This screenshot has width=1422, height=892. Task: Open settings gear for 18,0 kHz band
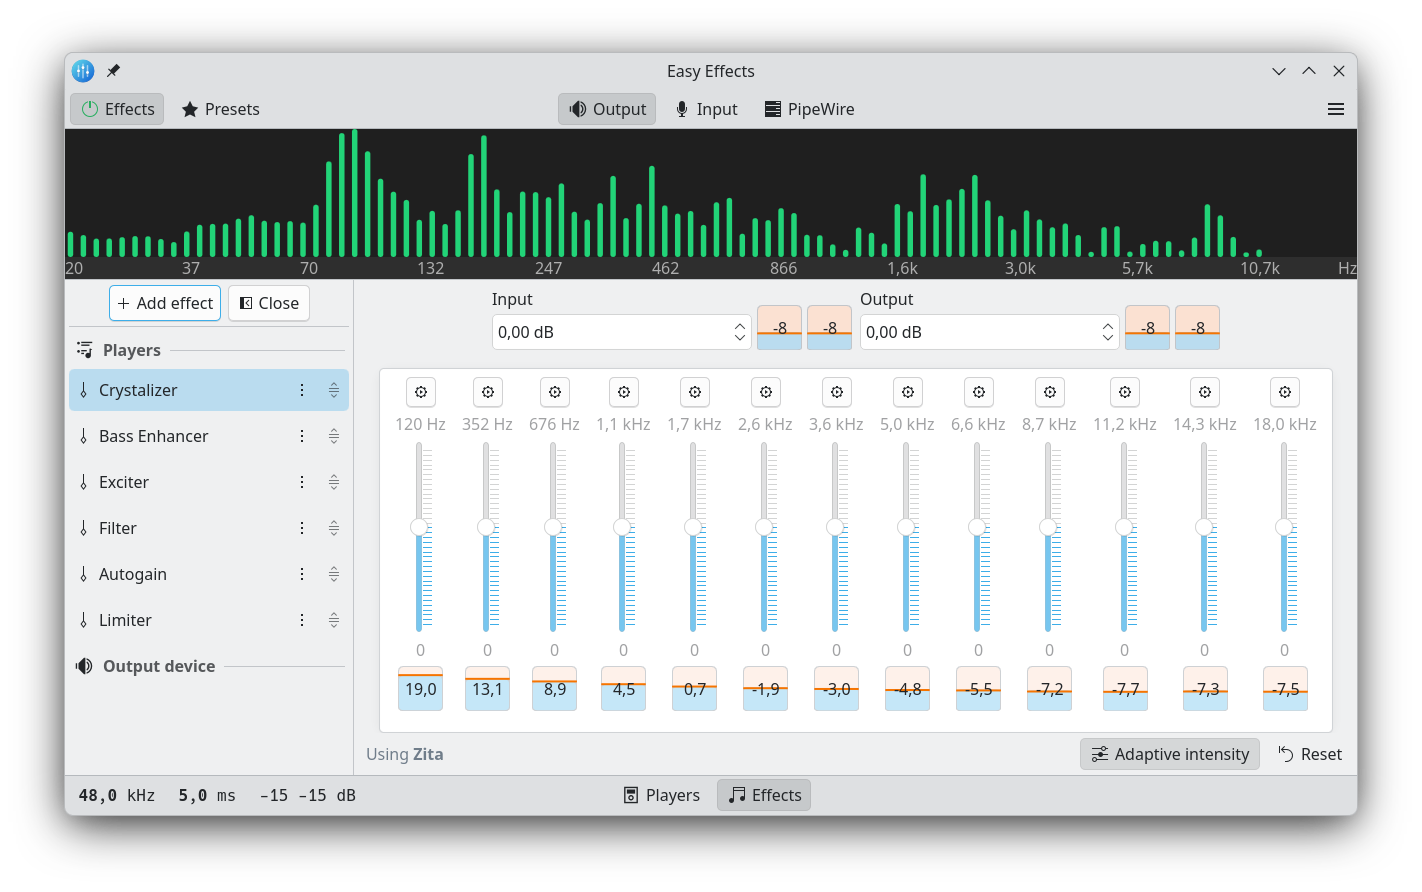1284,392
